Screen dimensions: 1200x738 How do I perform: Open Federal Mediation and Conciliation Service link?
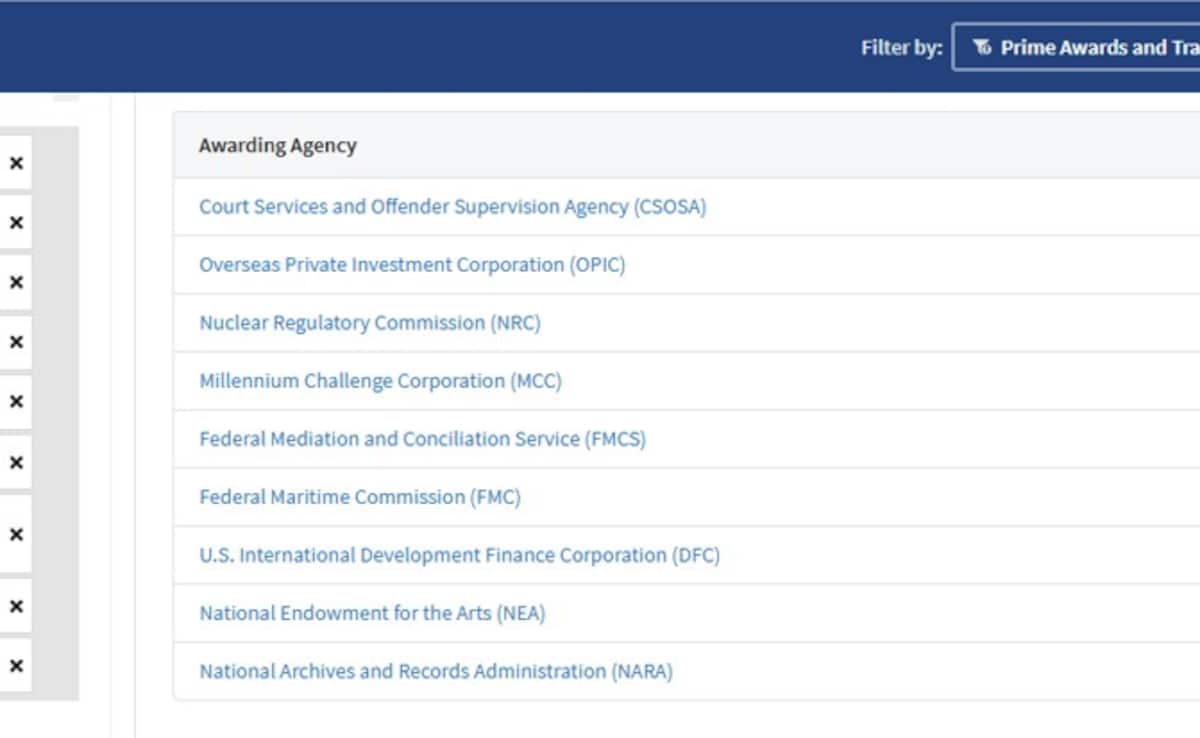[x=422, y=439]
